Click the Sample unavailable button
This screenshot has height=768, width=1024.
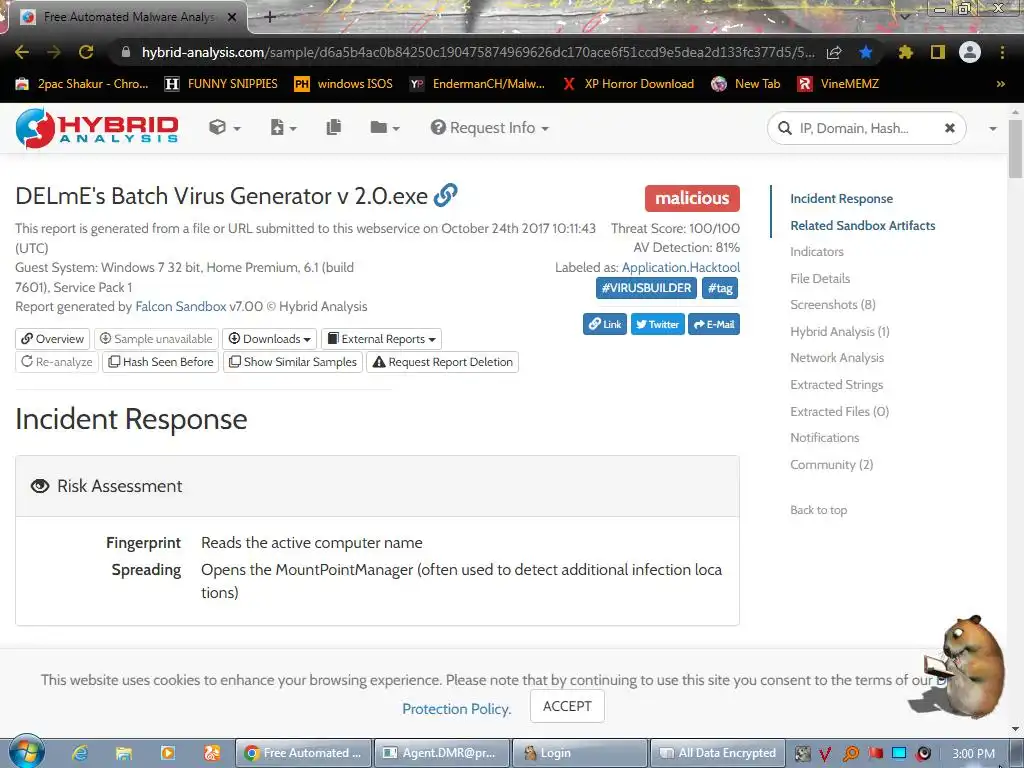(x=156, y=339)
